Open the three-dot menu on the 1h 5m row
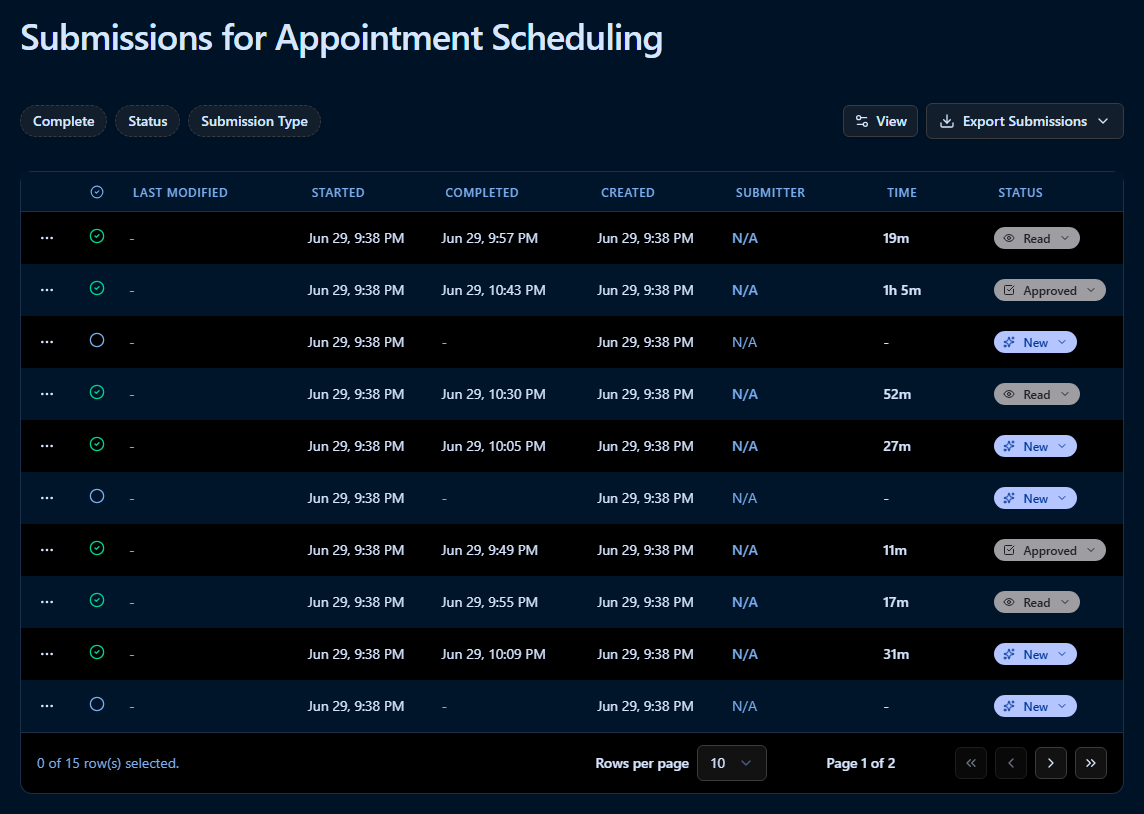The width and height of the screenshot is (1144, 814). (47, 290)
